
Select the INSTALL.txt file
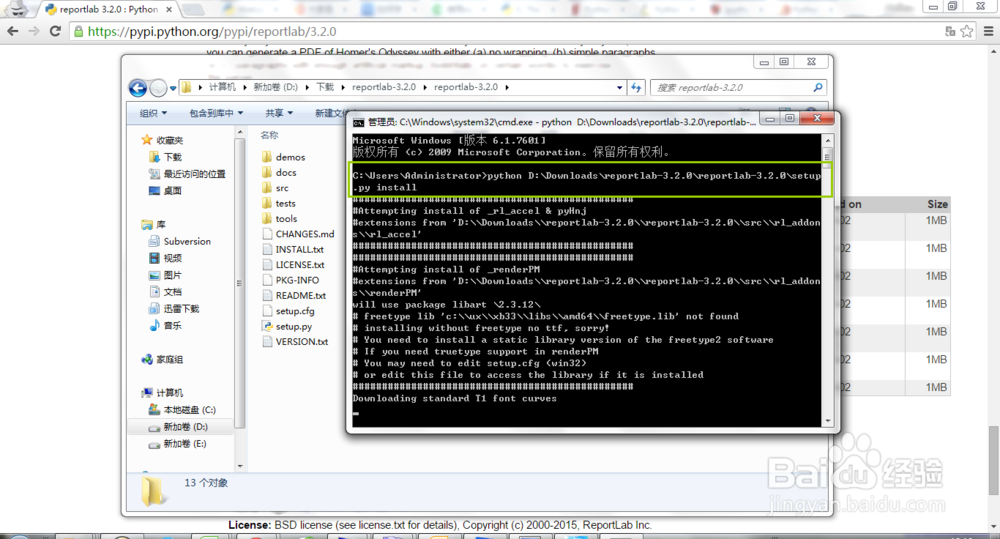[x=293, y=249]
